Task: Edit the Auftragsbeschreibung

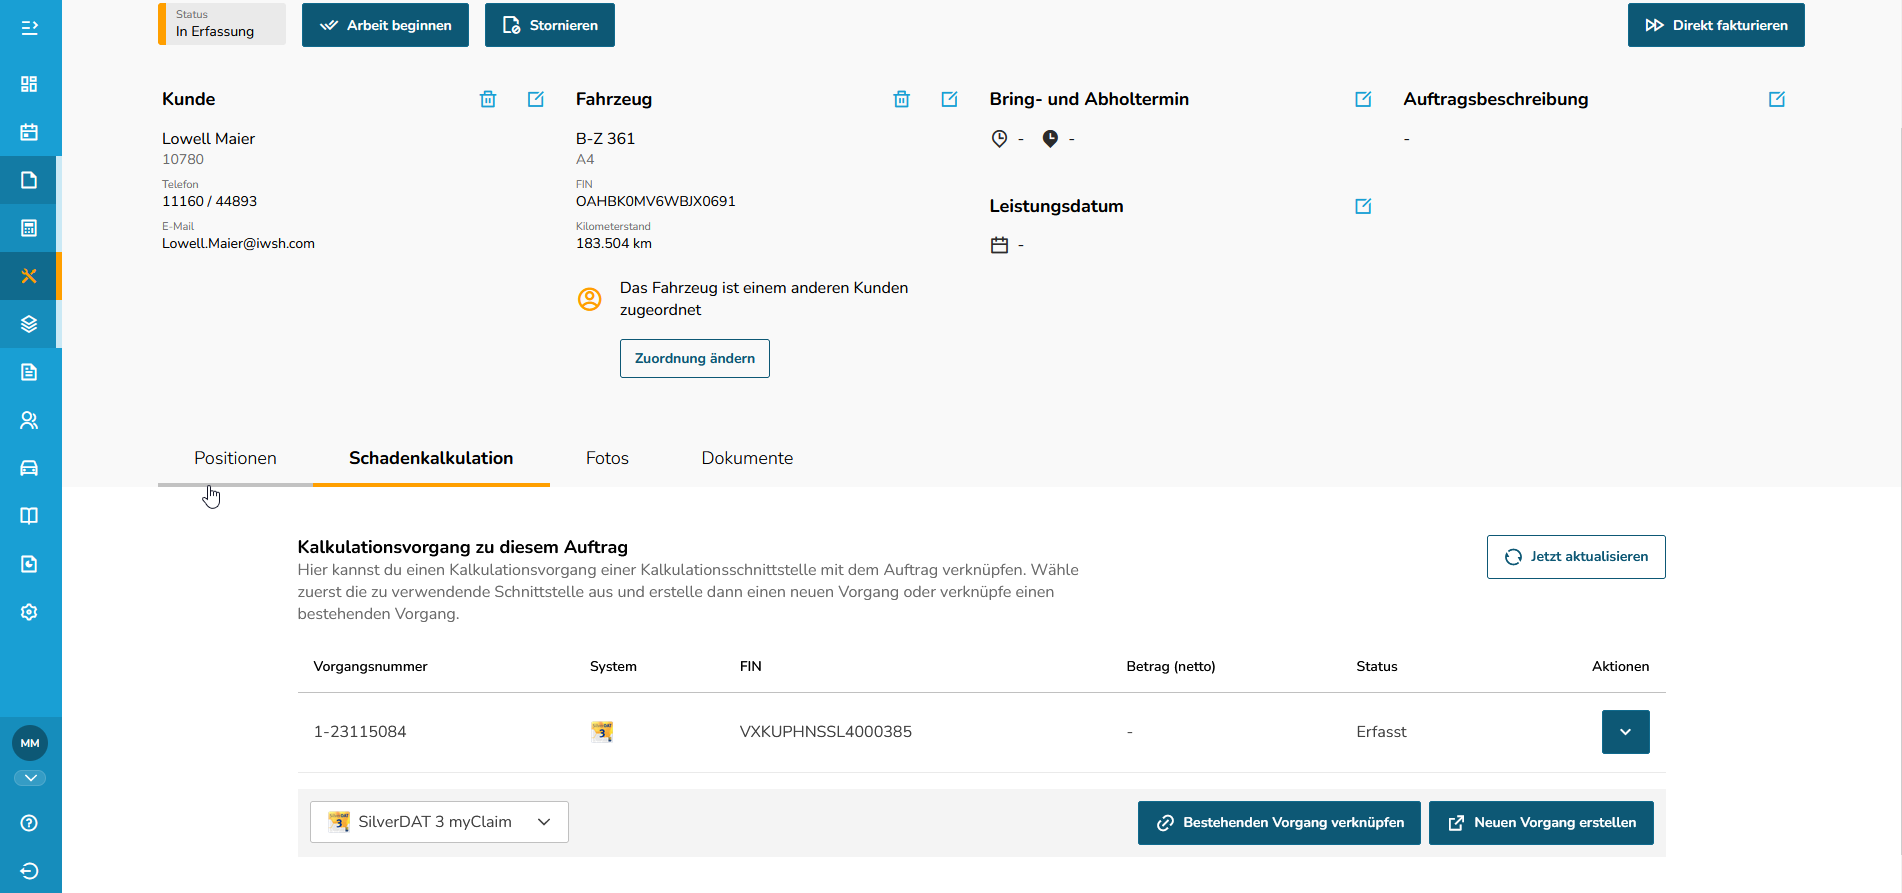Action: click(1777, 99)
